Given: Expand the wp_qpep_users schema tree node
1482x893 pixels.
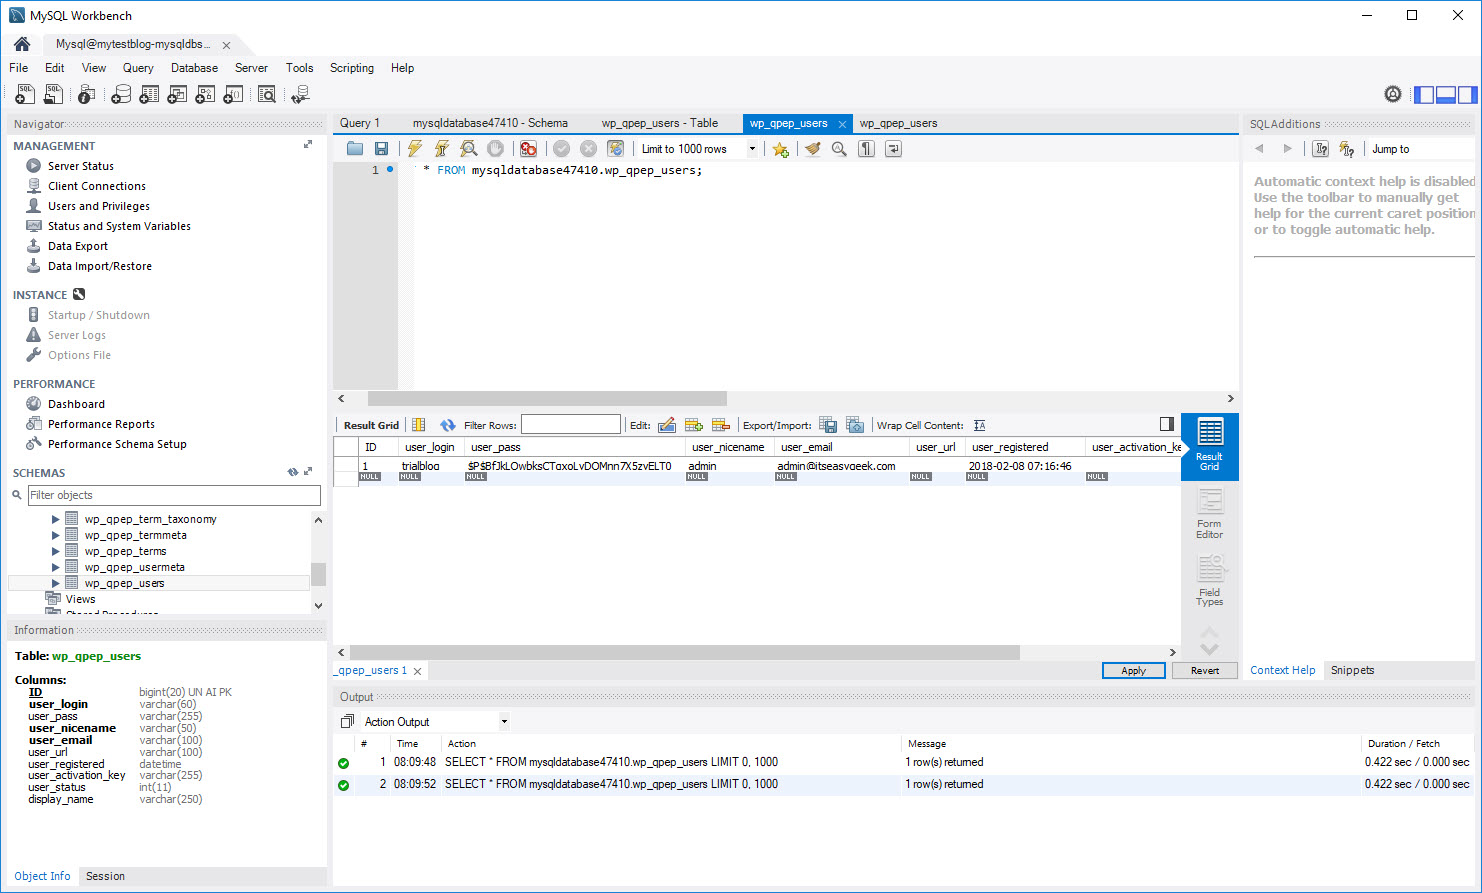Looking at the screenshot, I should (x=56, y=583).
